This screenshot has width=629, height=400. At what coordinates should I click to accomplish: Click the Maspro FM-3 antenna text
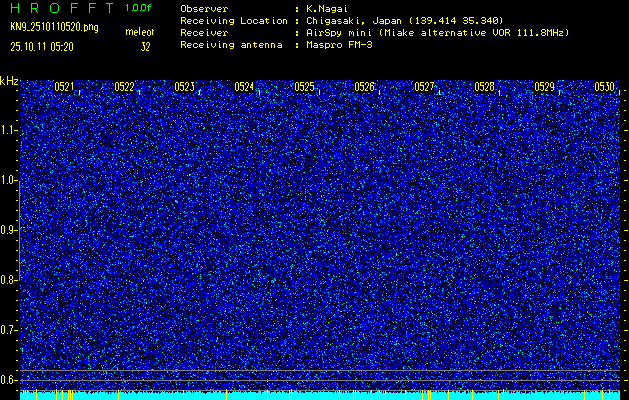(340, 45)
